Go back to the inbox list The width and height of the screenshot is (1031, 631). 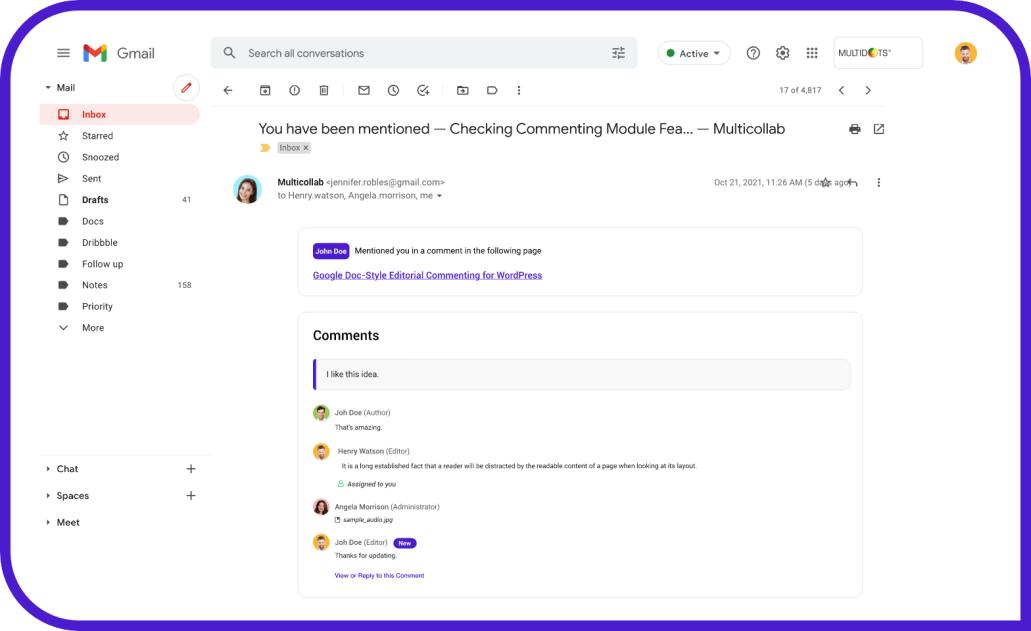click(x=228, y=91)
